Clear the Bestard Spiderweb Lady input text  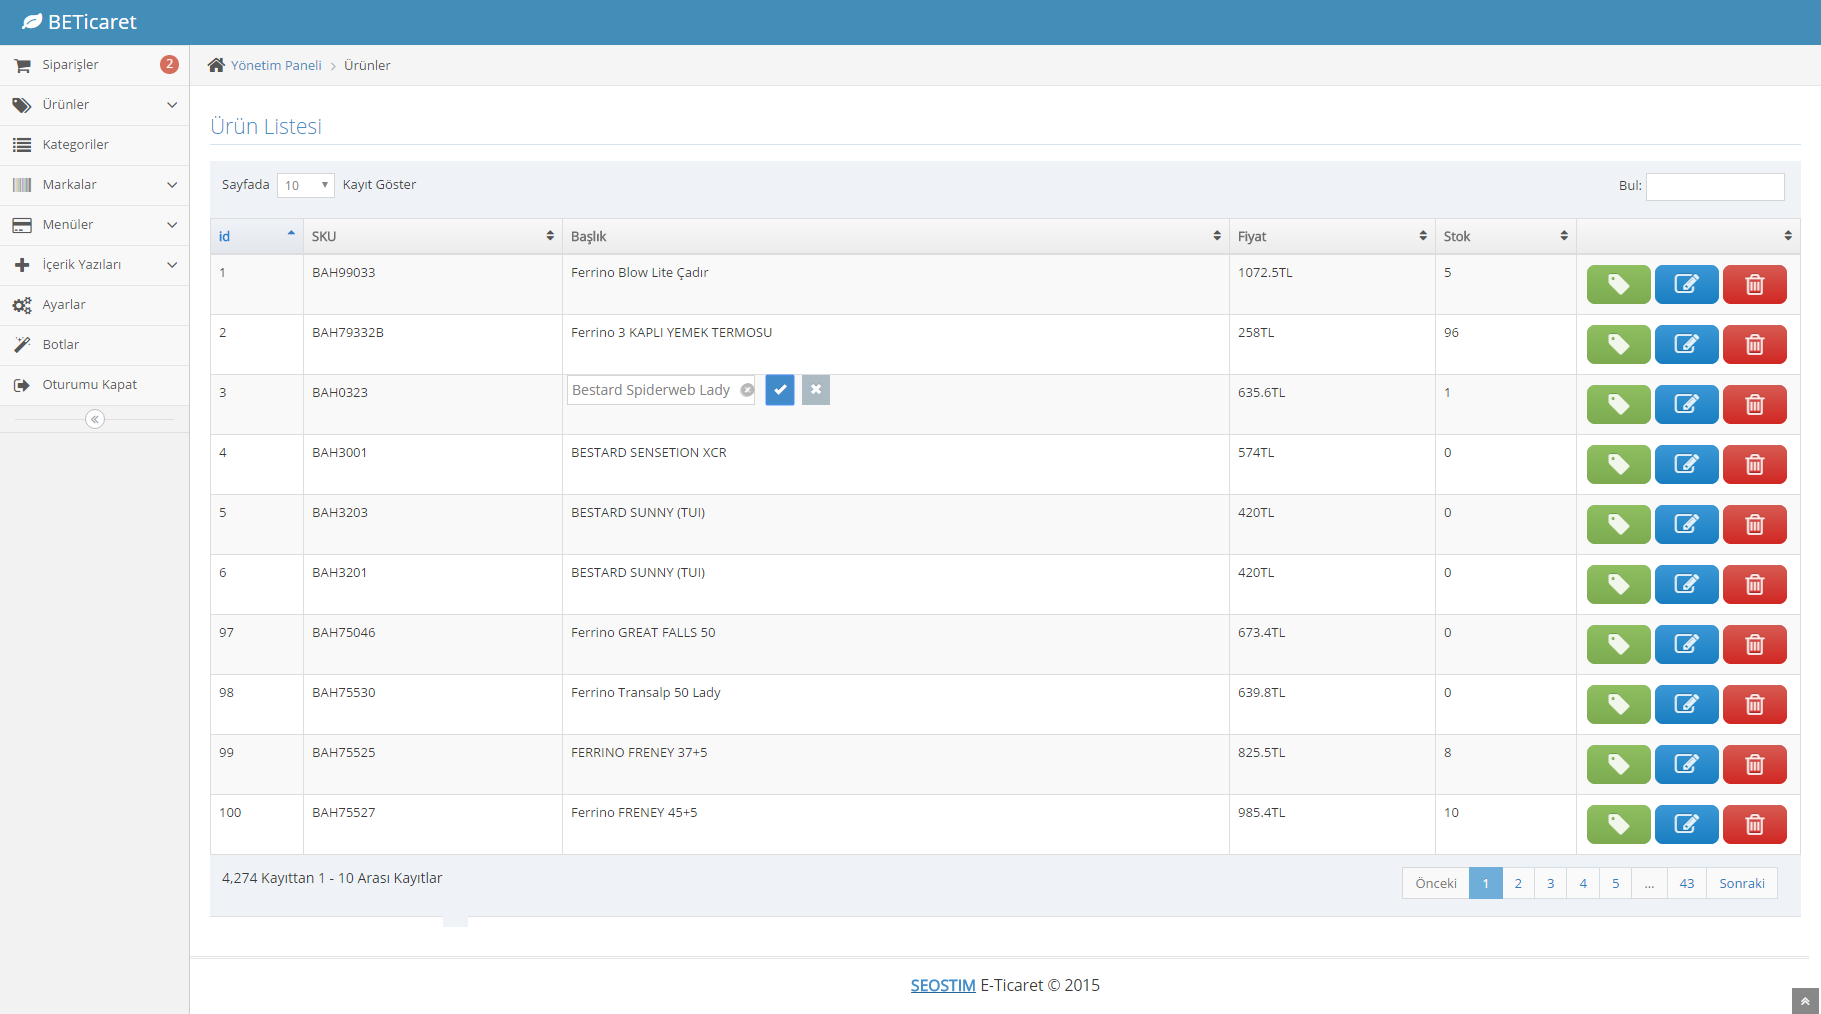747,390
